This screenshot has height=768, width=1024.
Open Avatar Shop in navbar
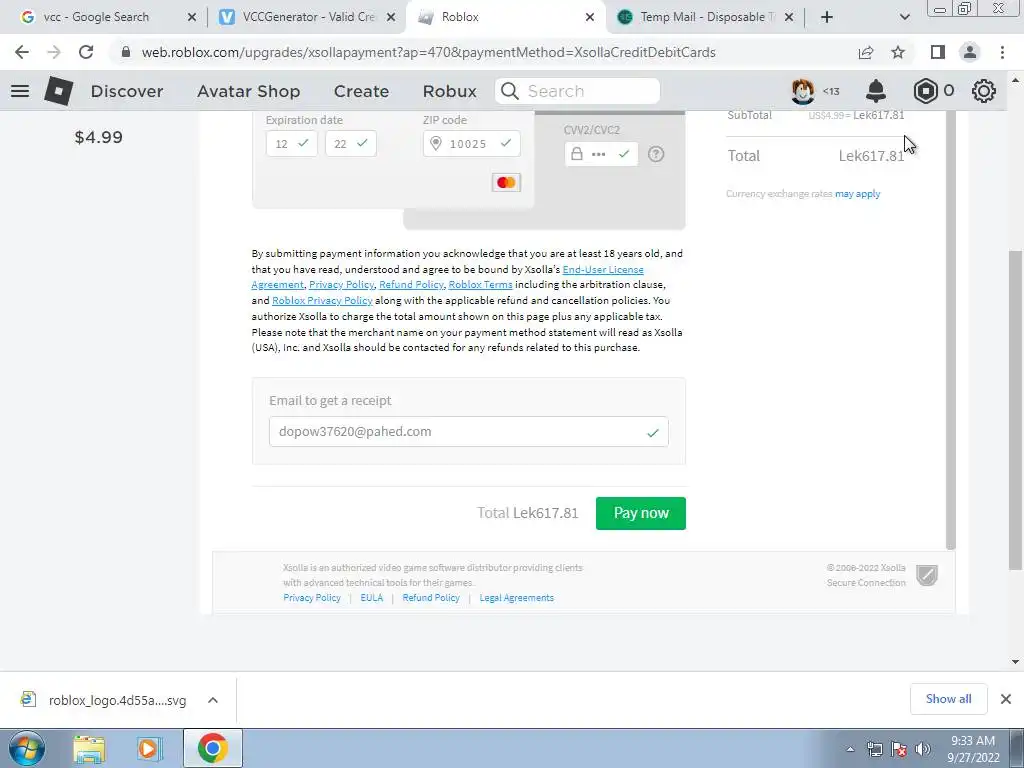[x=249, y=91]
